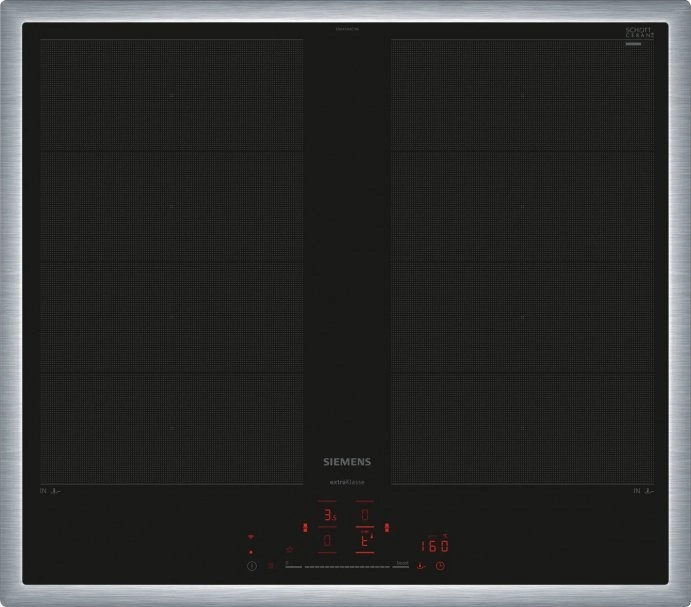Image resolution: width=691 pixels, height=607 pixels.
Task: Touch the right flex cooking zone surface
Action: (523, 262)
